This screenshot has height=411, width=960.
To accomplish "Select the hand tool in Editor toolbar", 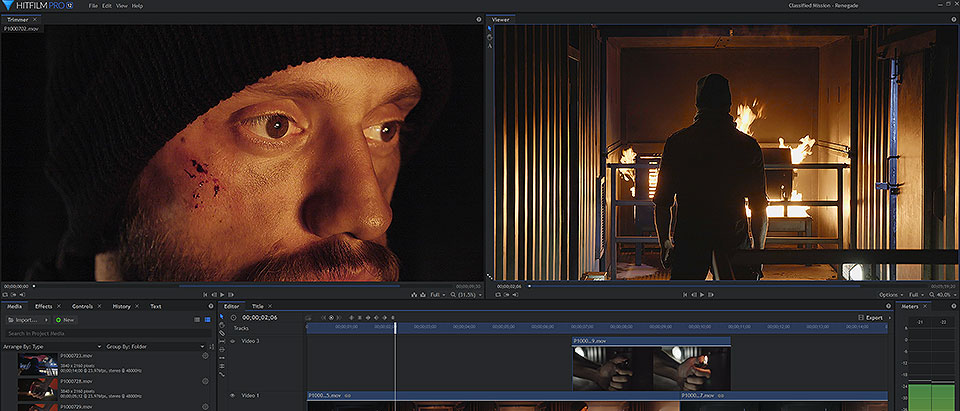I will 222,325.
